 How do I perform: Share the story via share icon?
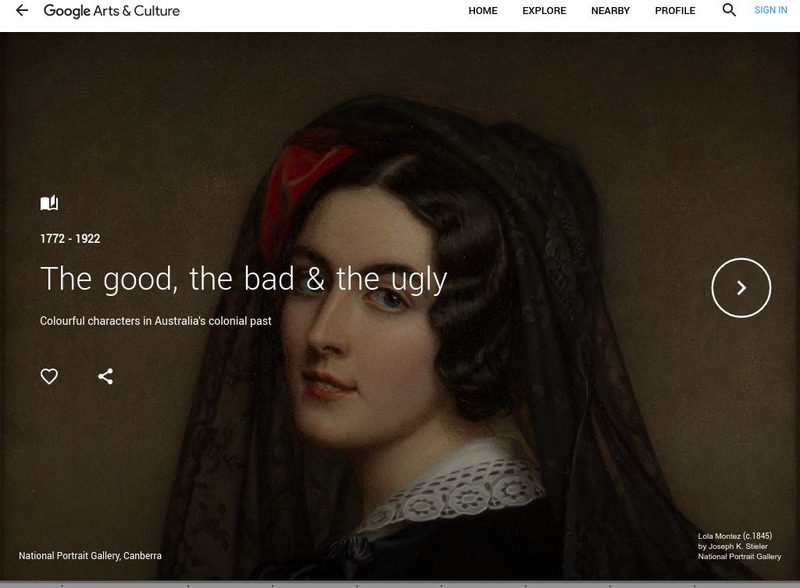click(106, 377)
